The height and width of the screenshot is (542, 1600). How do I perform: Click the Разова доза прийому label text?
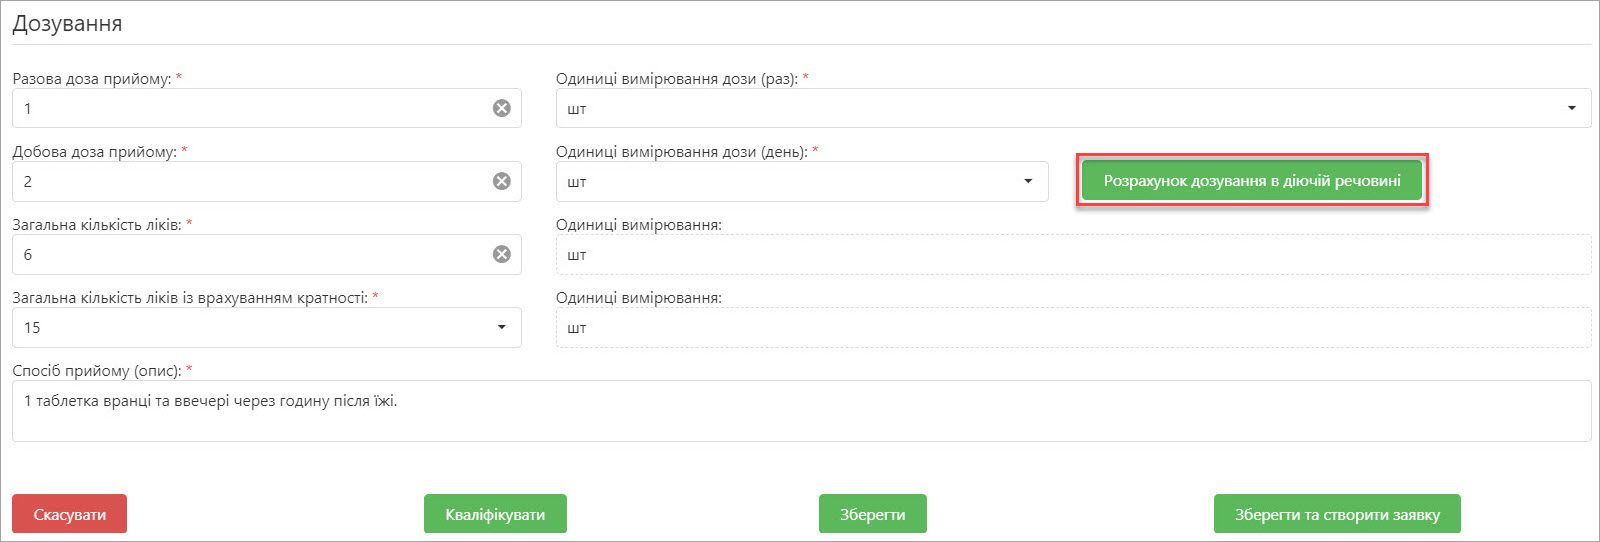click(91, 78)
